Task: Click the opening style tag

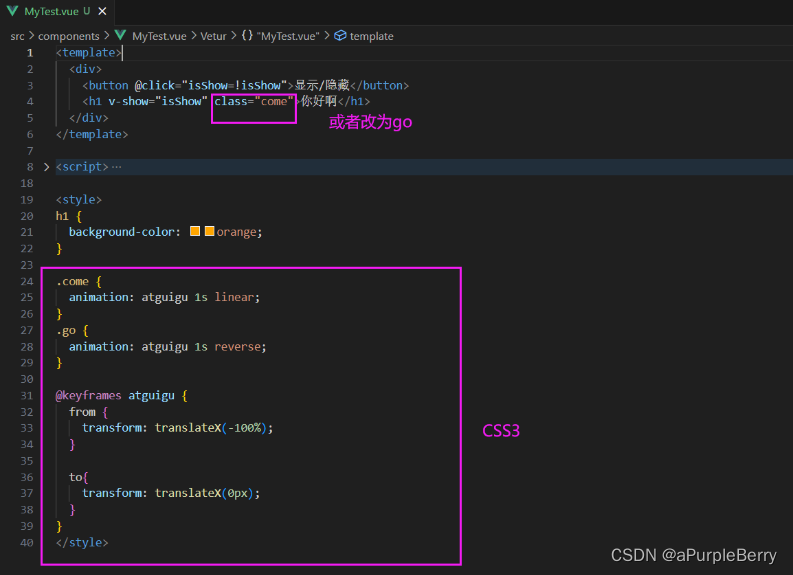Action: point(79,200)
